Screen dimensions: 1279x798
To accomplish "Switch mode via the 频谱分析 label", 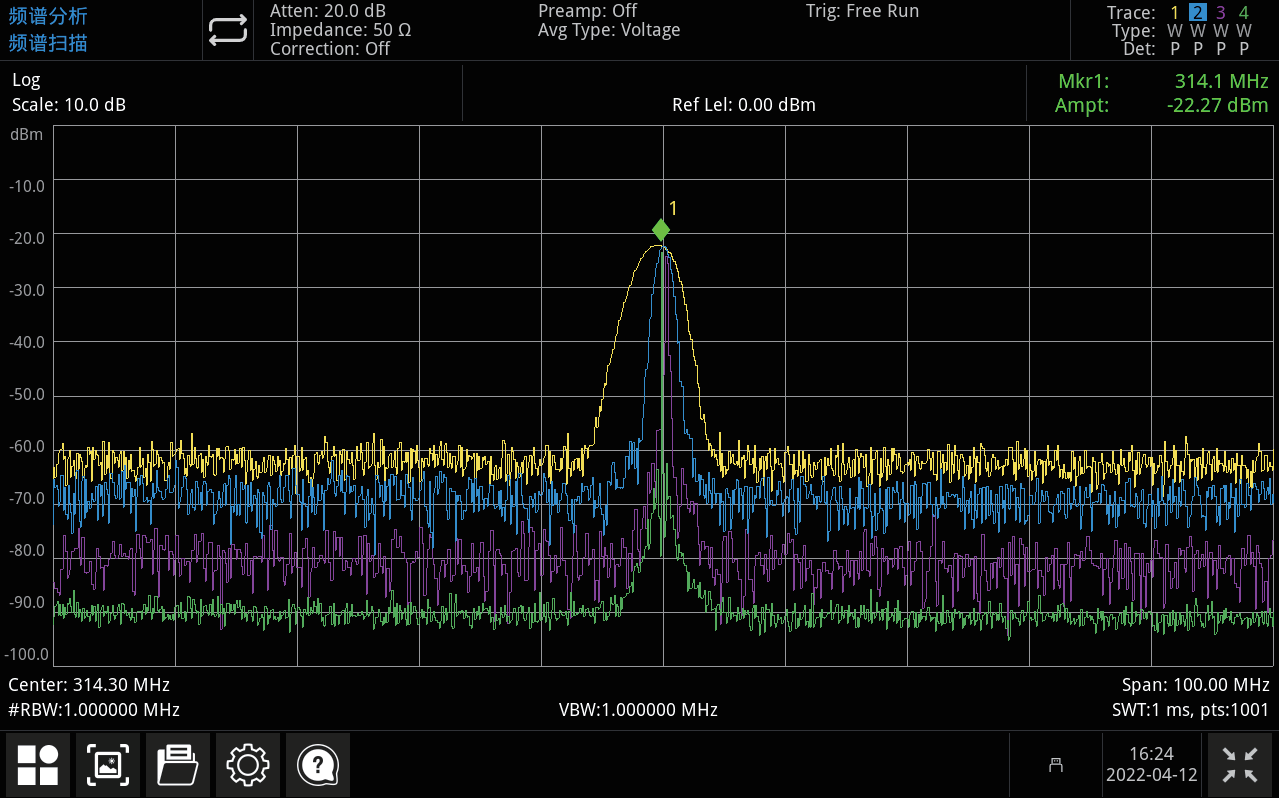I will point(48,16).
